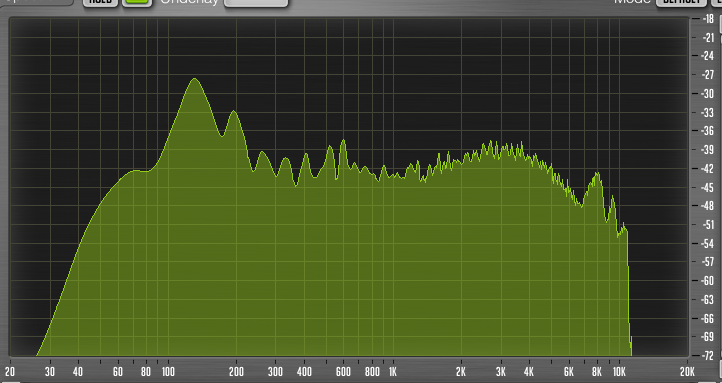Click the spectrum peak at 8K
Screen dimensions: 722x383
(597, 174)
